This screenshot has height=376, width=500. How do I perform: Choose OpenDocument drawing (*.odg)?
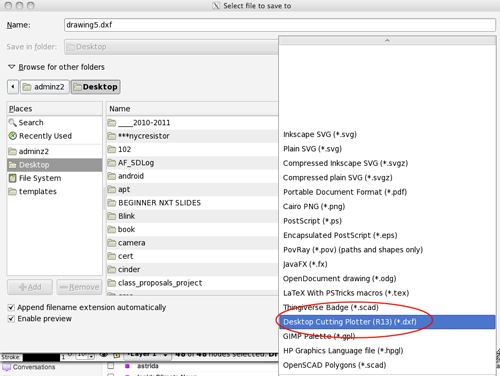click(x=387, y=279)
